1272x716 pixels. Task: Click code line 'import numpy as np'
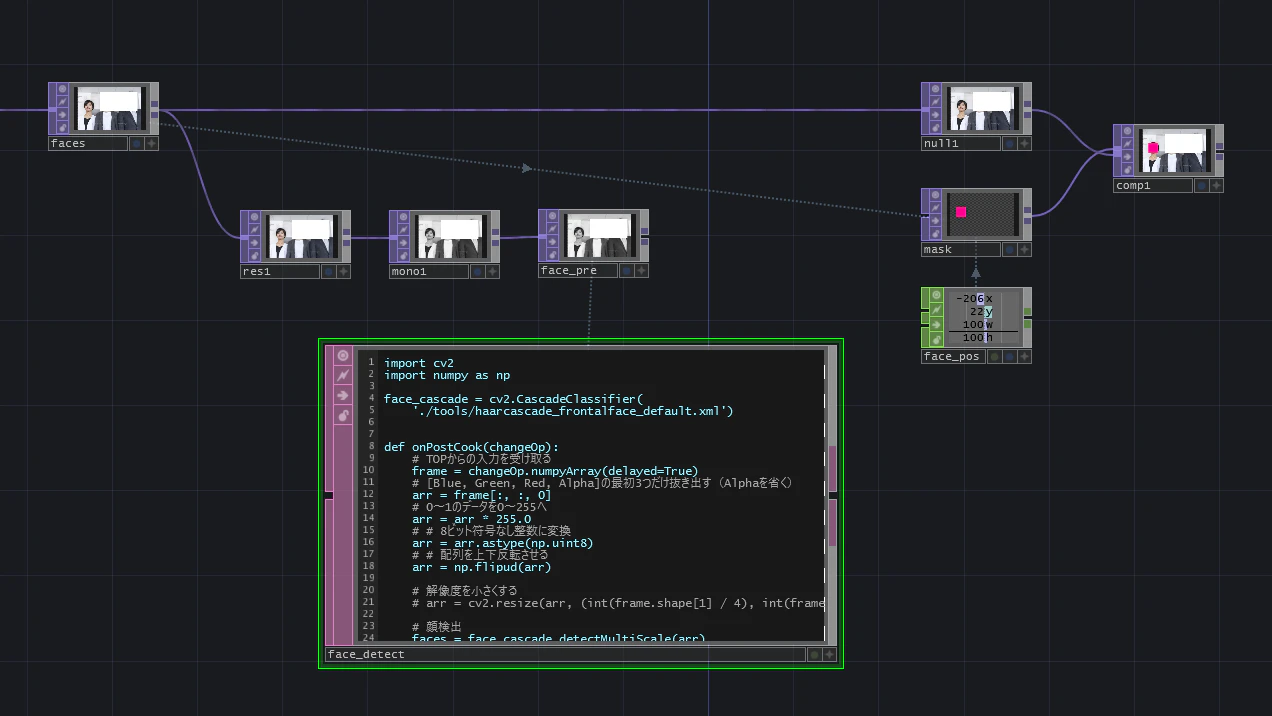446,375
